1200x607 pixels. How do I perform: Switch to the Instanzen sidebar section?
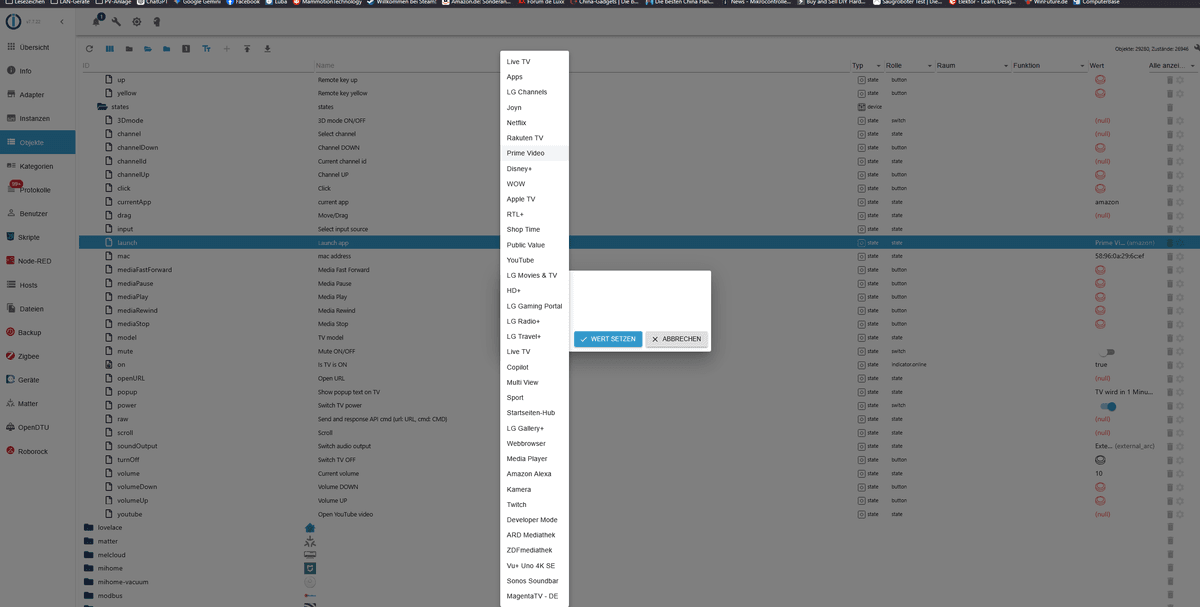(34, 117)
